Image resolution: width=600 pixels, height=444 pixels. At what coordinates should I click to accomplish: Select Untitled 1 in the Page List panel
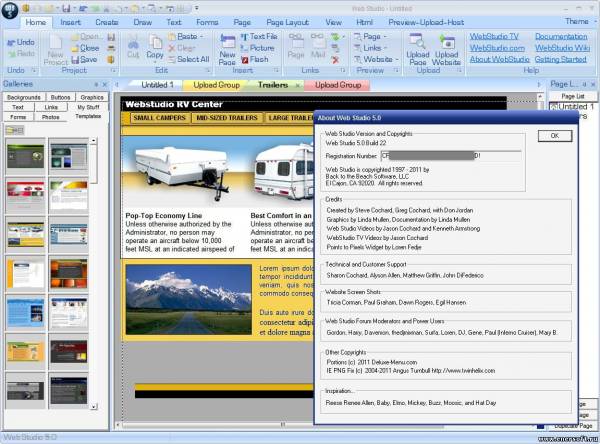point(573,106)
